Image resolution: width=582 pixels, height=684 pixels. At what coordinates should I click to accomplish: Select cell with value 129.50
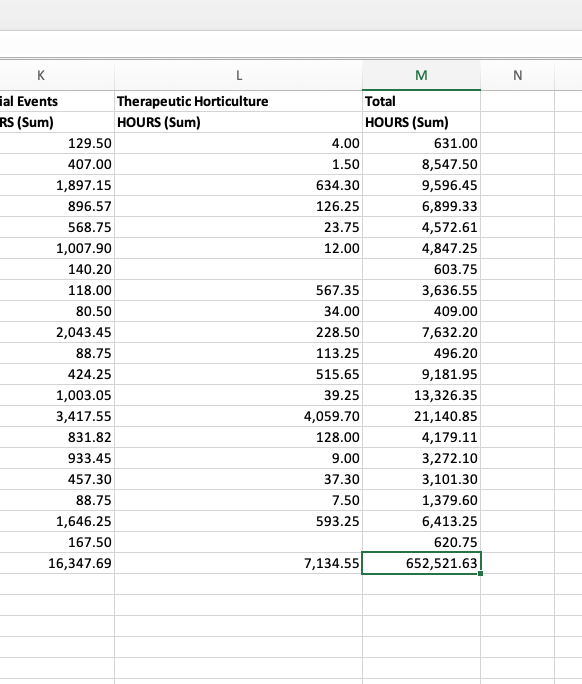click(57, 143)
